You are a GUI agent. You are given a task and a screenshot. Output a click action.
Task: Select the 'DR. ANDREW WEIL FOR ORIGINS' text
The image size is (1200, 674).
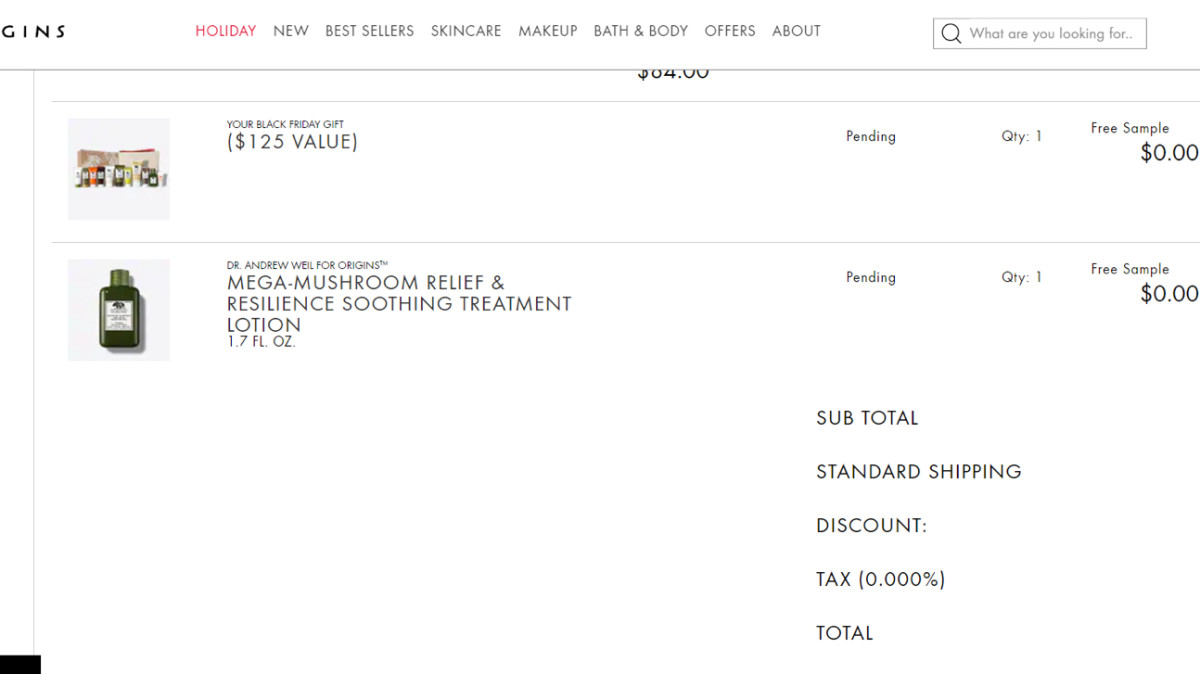(x=307, y=265)
